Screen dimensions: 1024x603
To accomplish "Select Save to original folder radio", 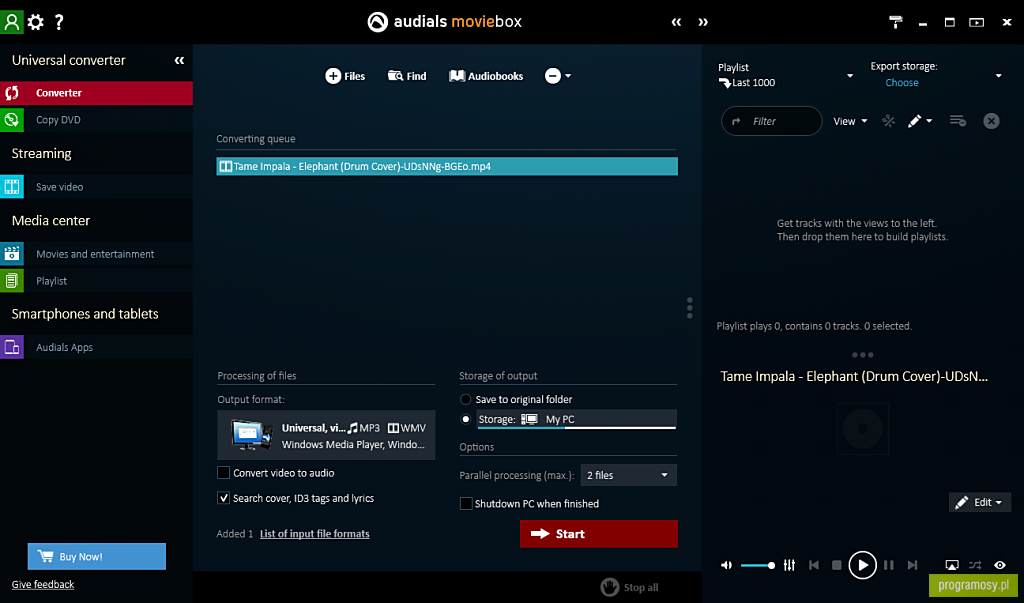I will (x=466, y=399).
